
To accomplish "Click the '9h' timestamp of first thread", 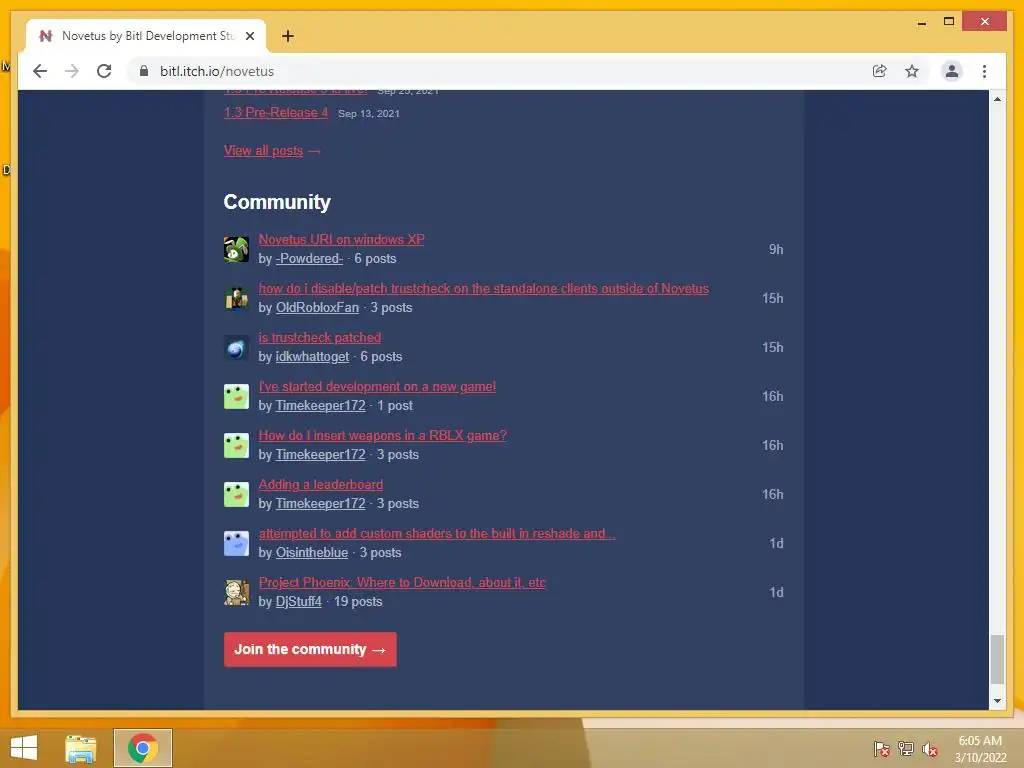I will pos(776,249).
